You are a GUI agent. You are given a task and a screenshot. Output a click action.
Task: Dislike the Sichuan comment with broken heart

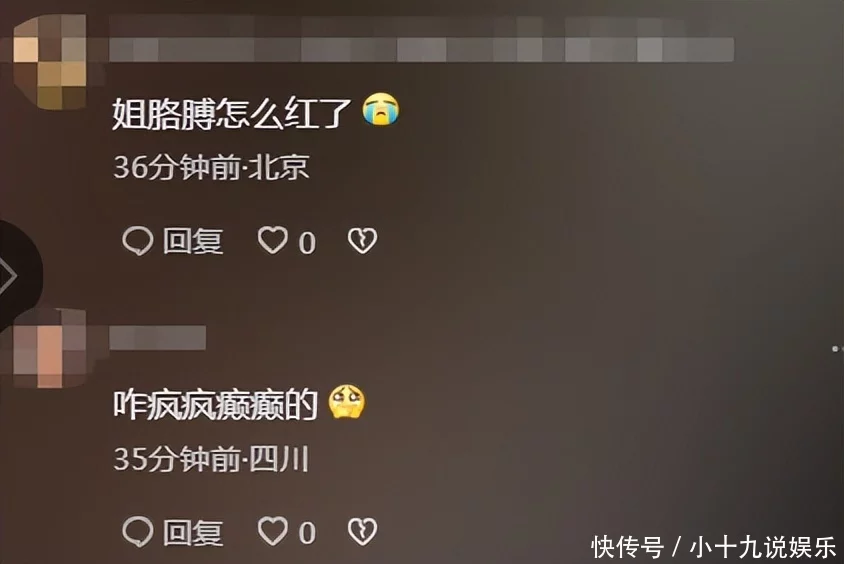coord(362,532)
